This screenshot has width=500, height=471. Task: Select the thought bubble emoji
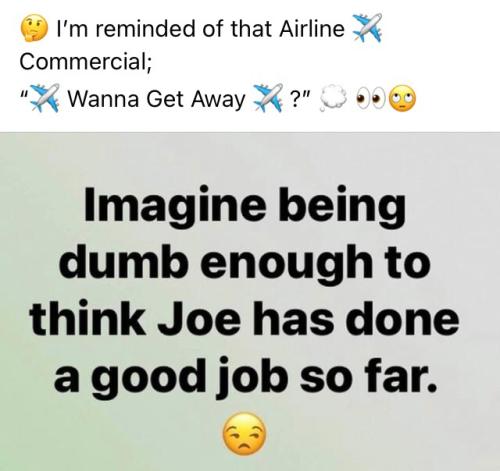click(x=334, y=100)
